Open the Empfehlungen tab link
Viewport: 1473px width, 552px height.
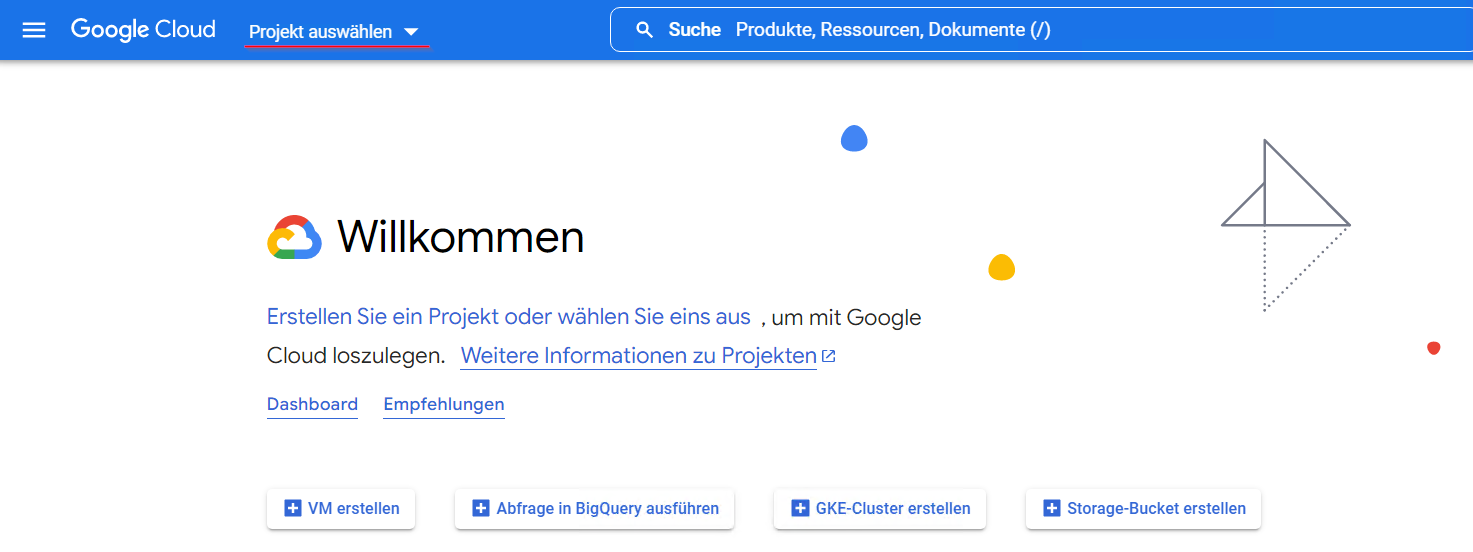[x=444, y=404]
